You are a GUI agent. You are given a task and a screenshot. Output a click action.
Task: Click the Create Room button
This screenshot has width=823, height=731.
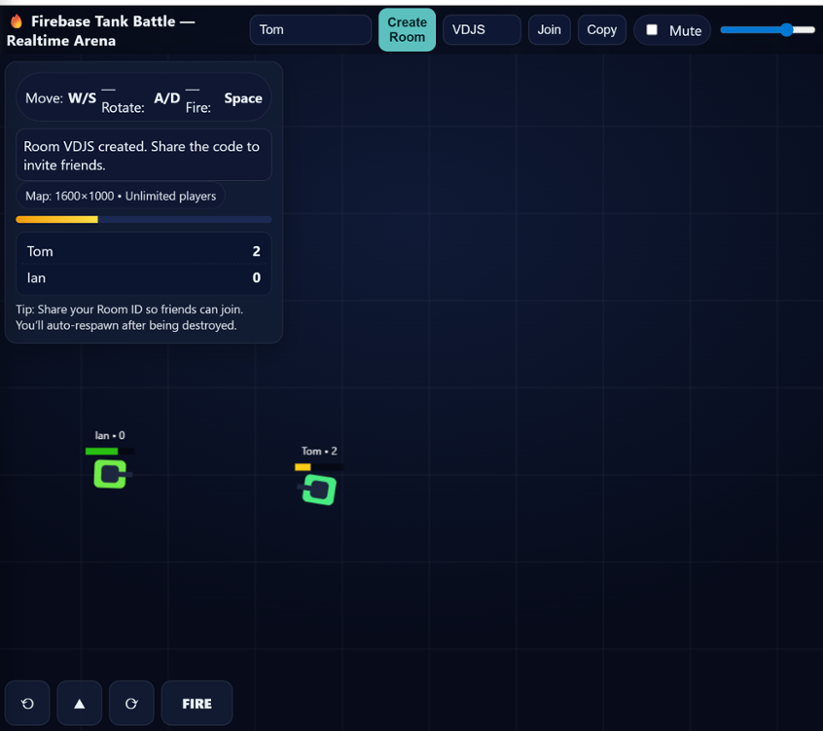(406, 29)
